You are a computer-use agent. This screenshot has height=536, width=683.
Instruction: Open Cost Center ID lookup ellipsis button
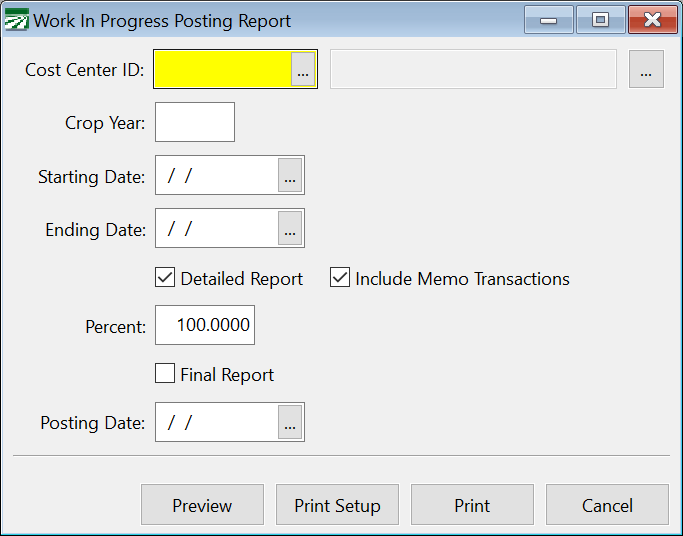click(x=303, y=69)
